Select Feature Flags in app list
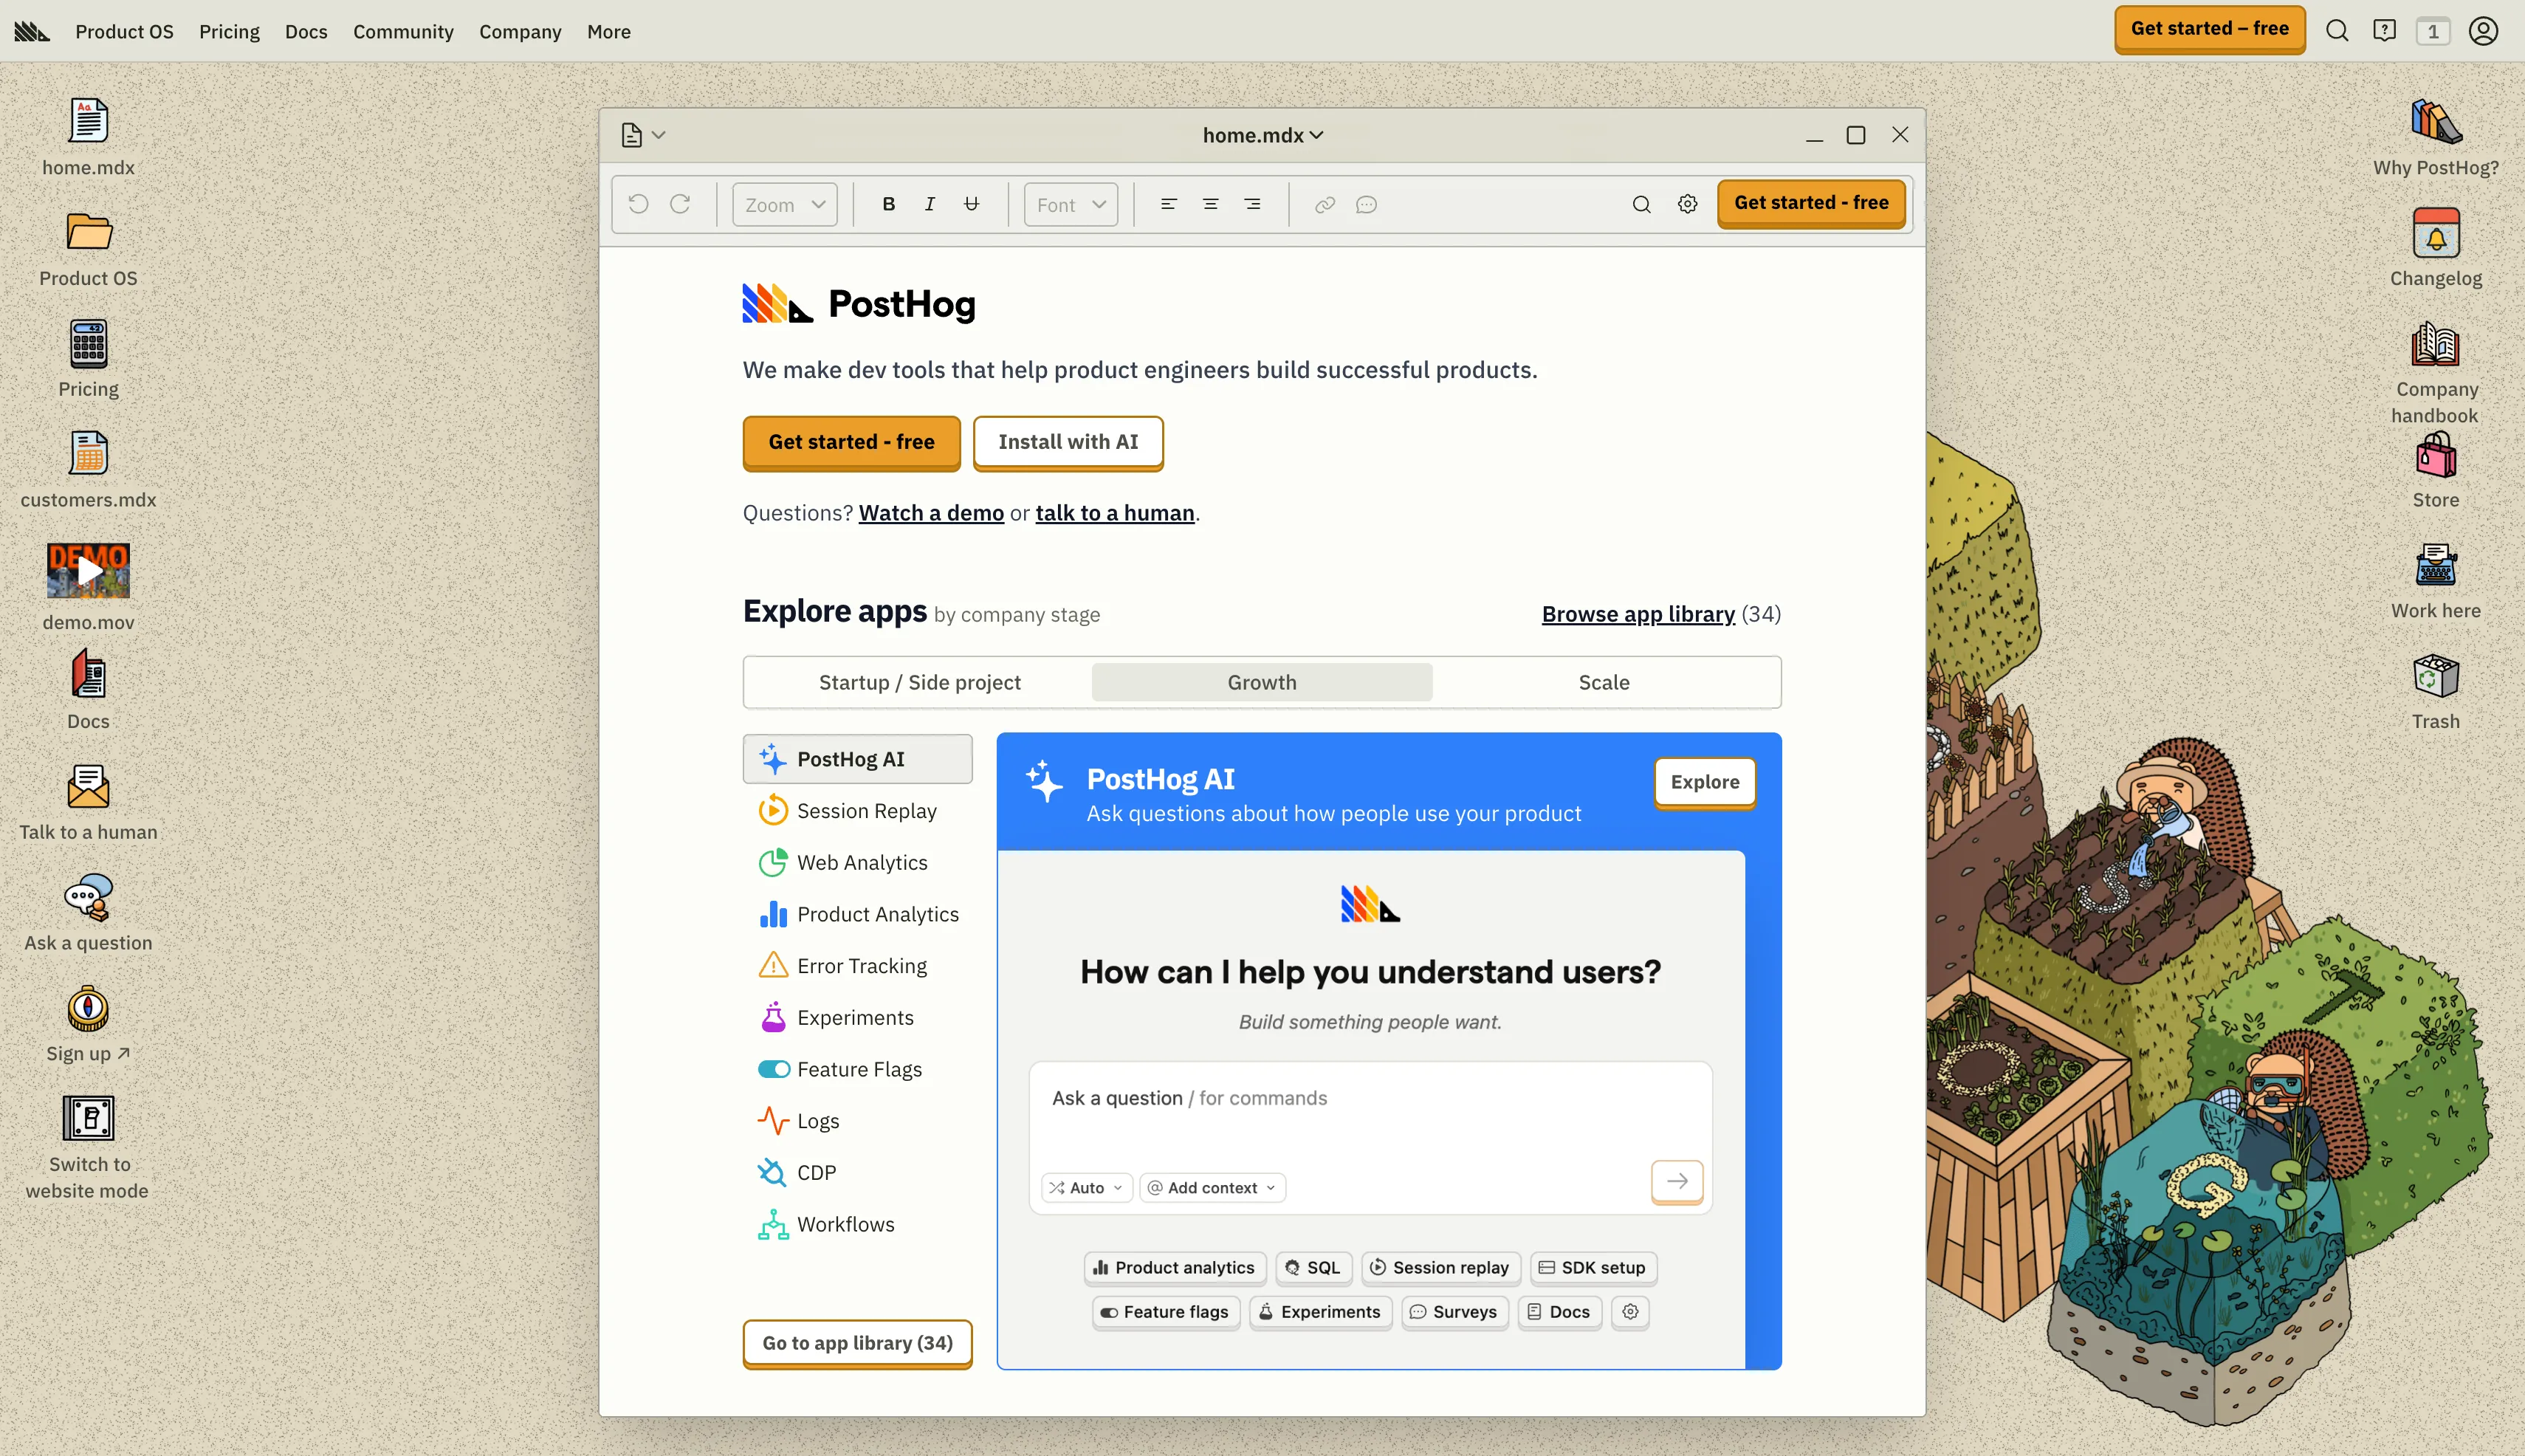The image size is (2525, 1456). pyautogui.click(x=858, y=1069)
